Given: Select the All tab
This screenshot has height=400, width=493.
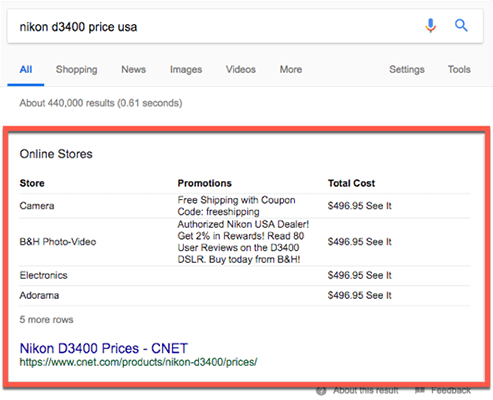Looking at the screenshot, I should coord(26,69).
